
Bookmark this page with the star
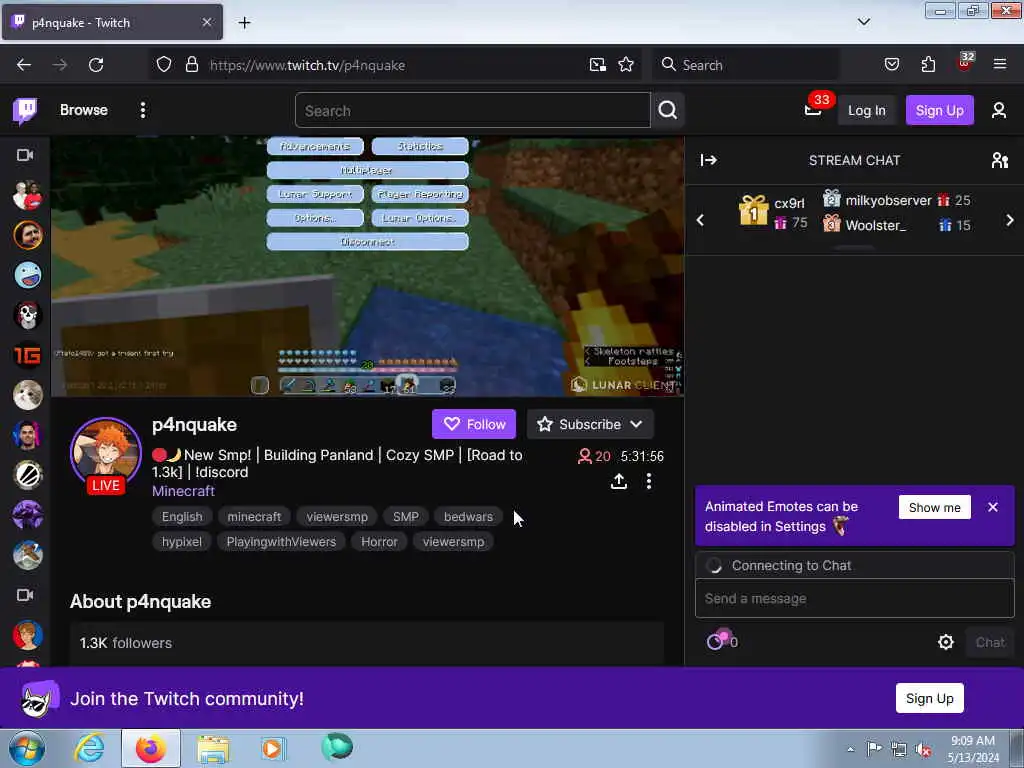pos(626,65)
